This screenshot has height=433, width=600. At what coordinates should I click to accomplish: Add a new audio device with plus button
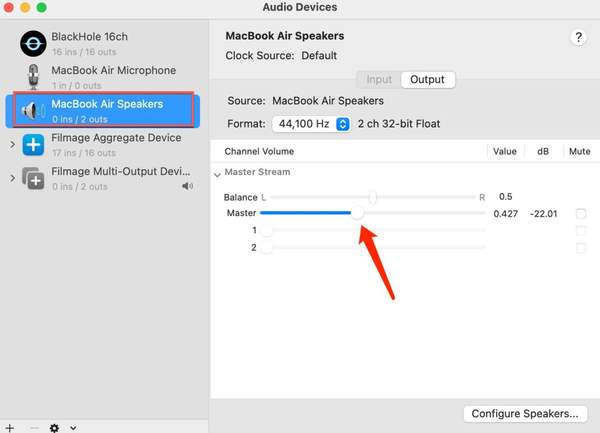12,427
